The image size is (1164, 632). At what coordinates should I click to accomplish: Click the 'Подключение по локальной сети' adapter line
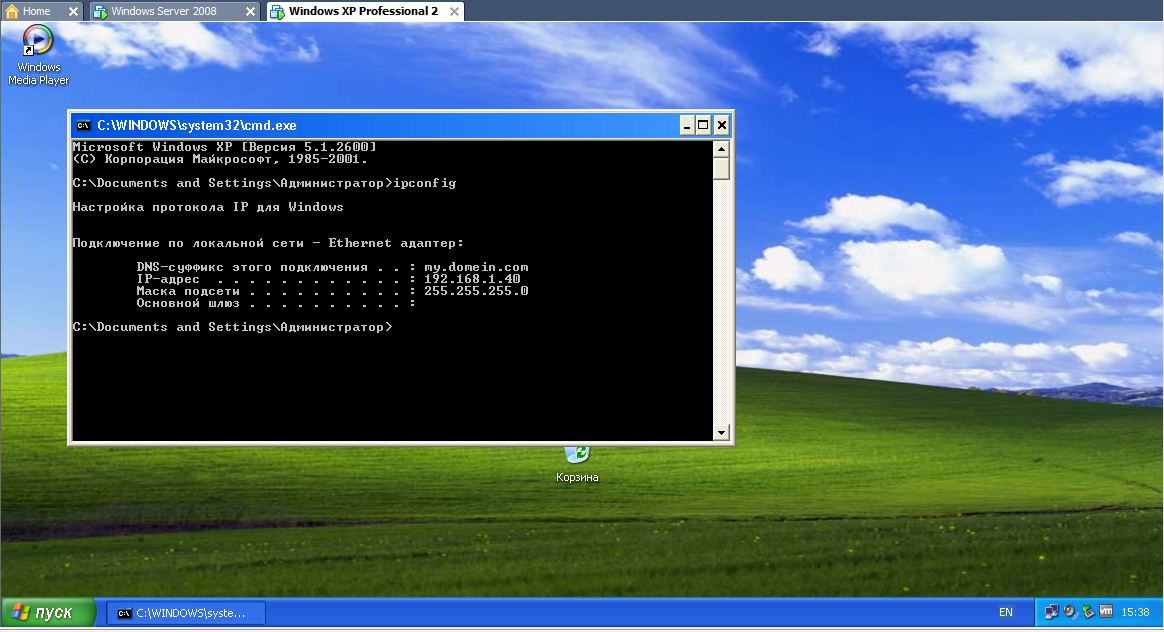(x=268, y=243)
